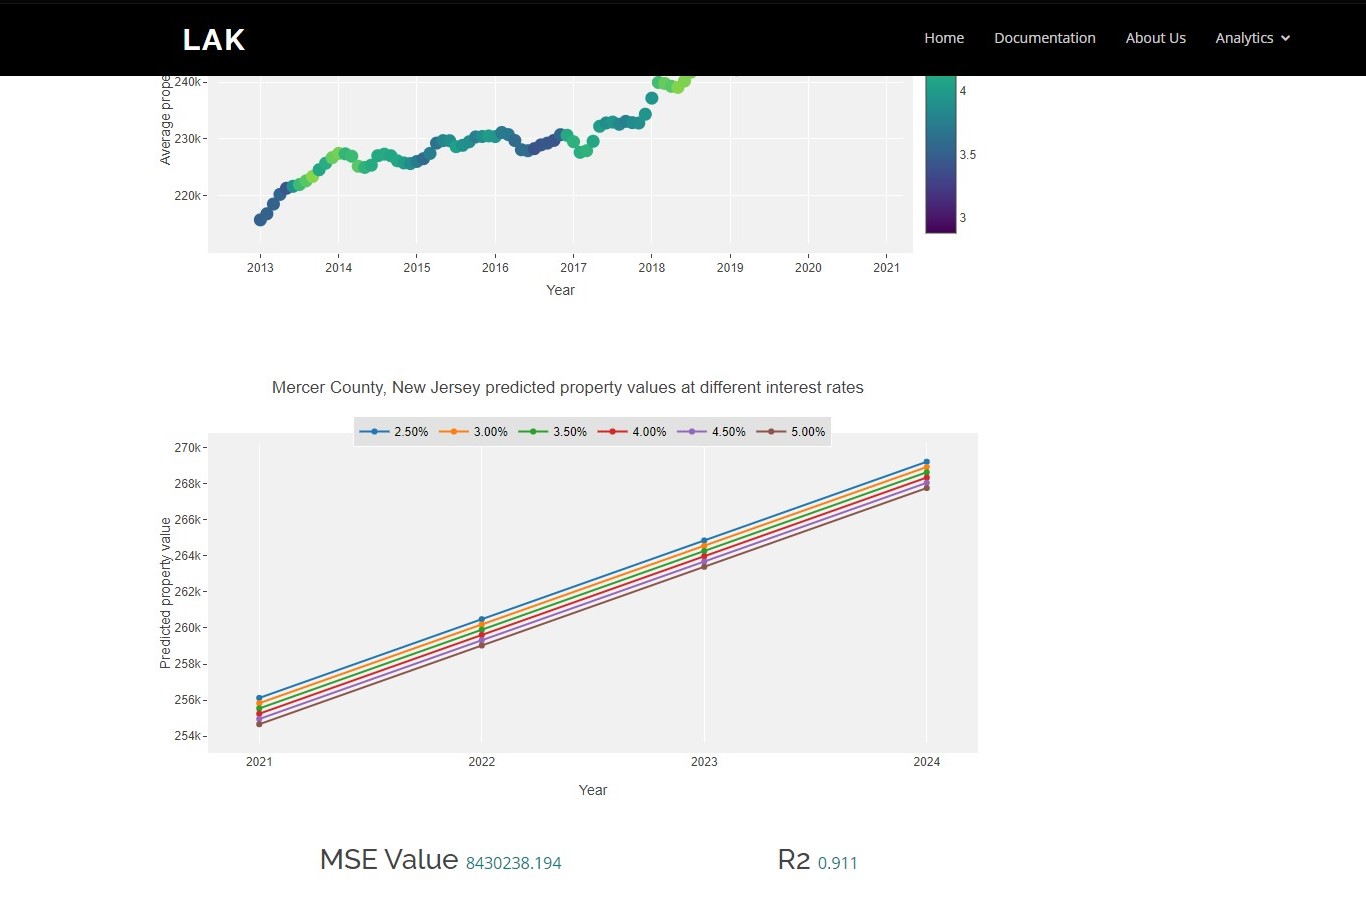Image resolution: width=1366 pixels, height=912 pixels.
Task: Click the first 2013 scatter point
Action: tap(260, 220)
